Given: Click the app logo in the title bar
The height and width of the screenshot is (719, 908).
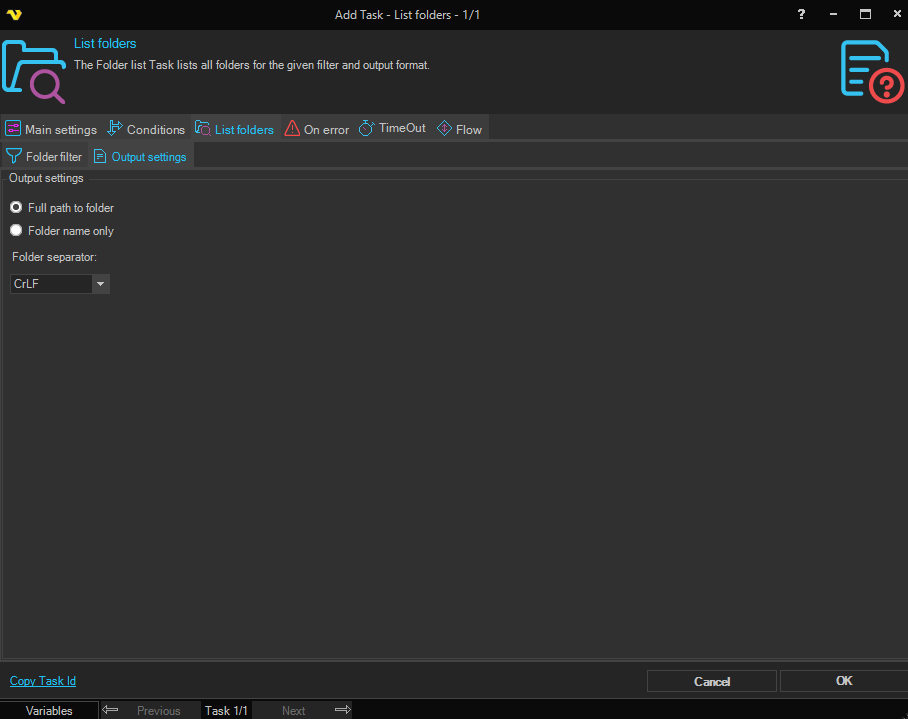Looking at the screenshot, I should pos(13,14).
